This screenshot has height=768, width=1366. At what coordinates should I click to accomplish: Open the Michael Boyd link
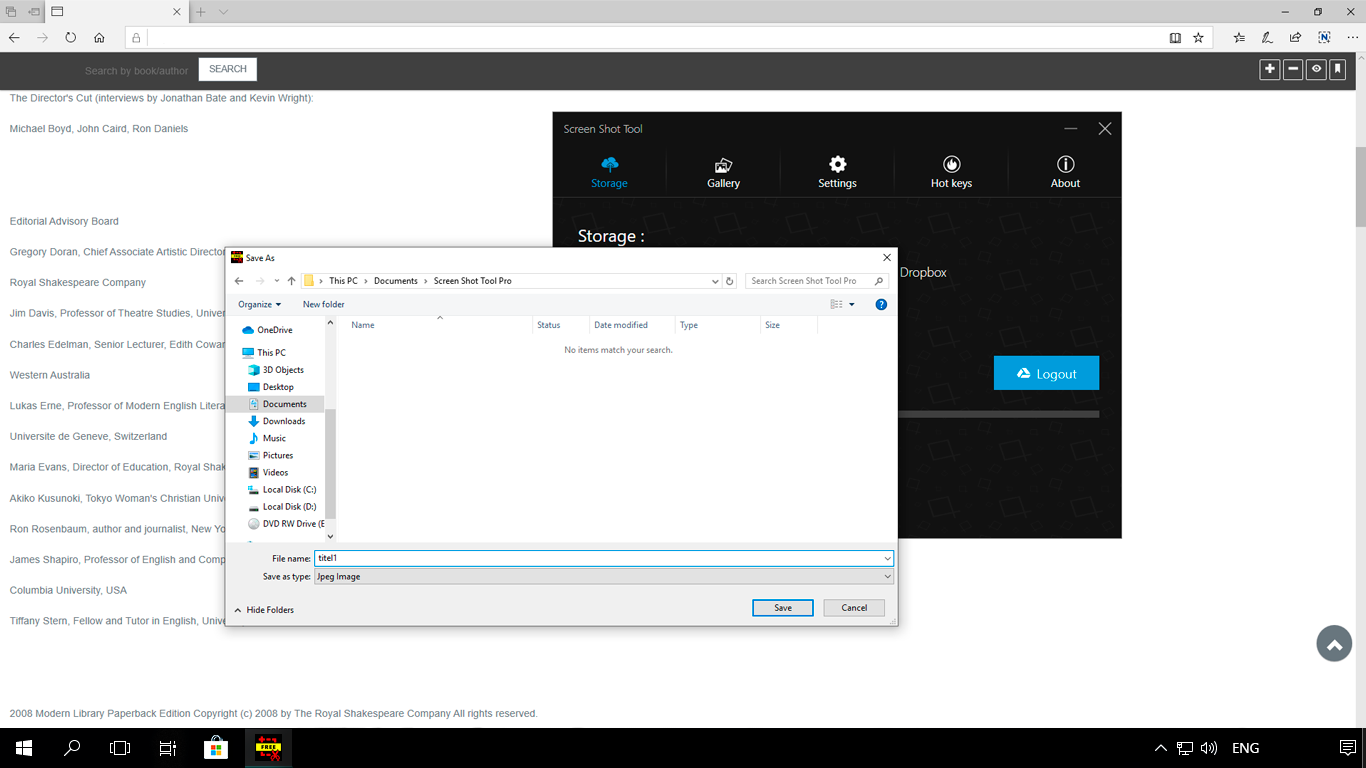(x=39, y=128)
